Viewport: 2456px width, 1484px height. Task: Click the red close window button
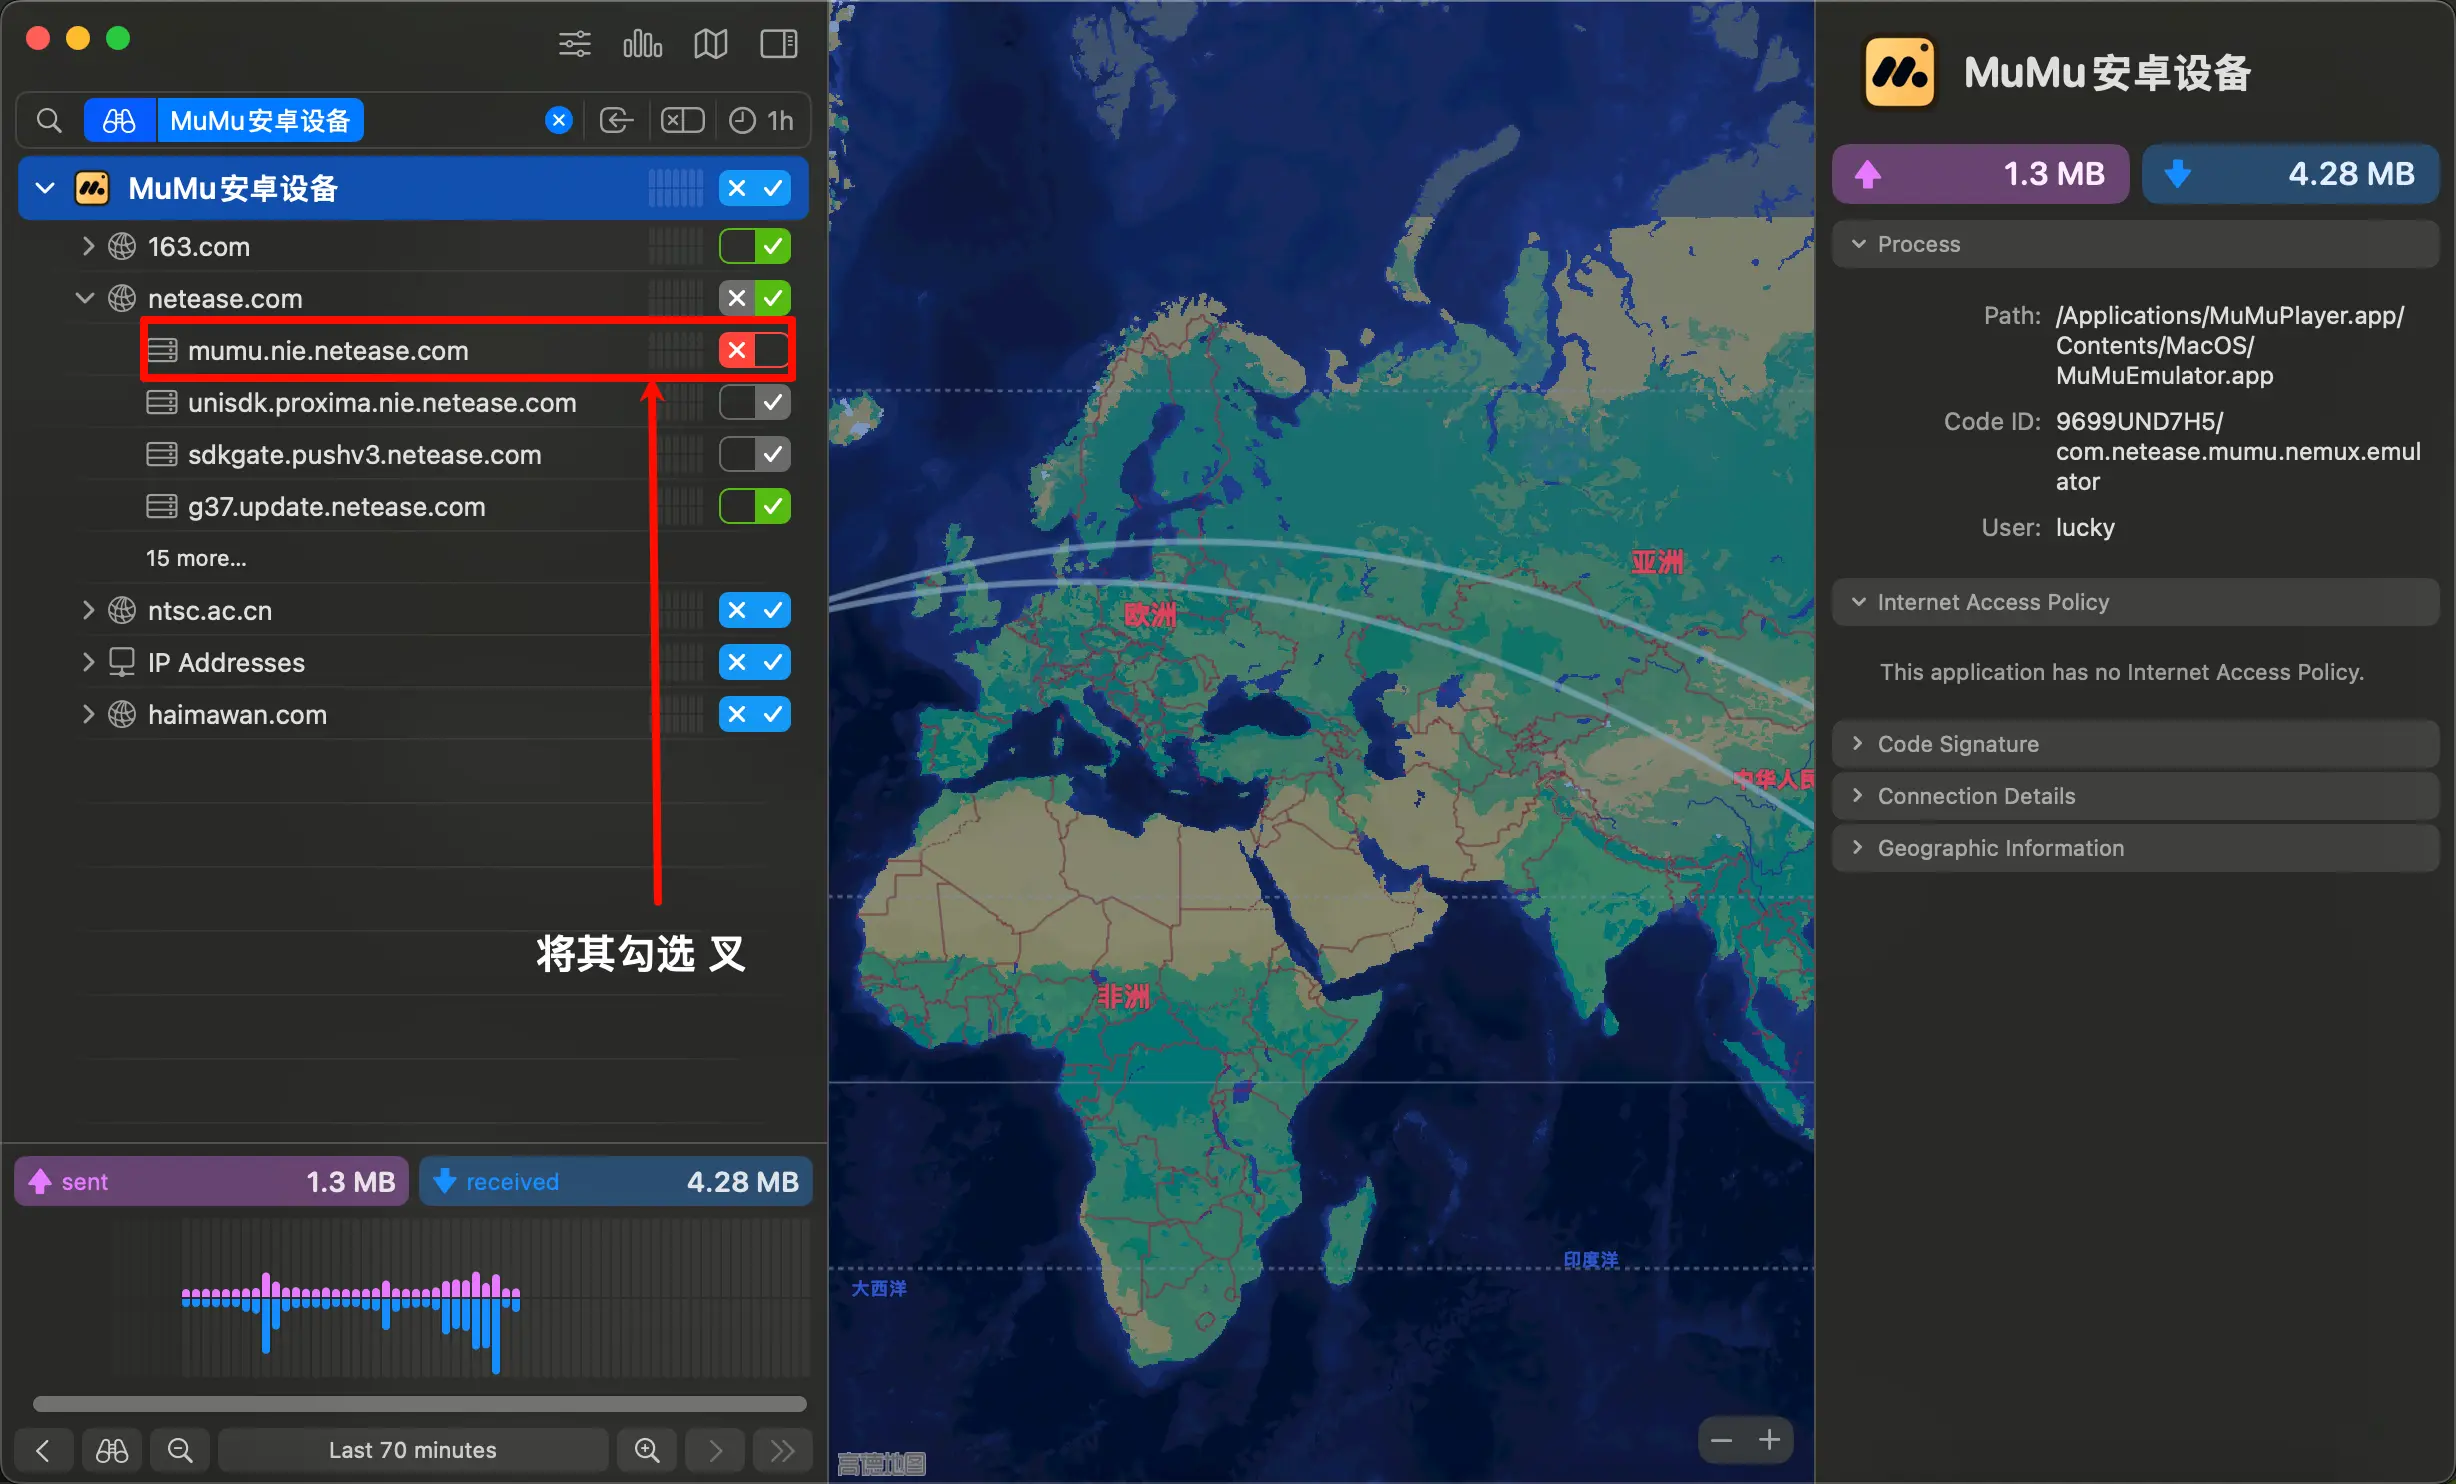38,39
